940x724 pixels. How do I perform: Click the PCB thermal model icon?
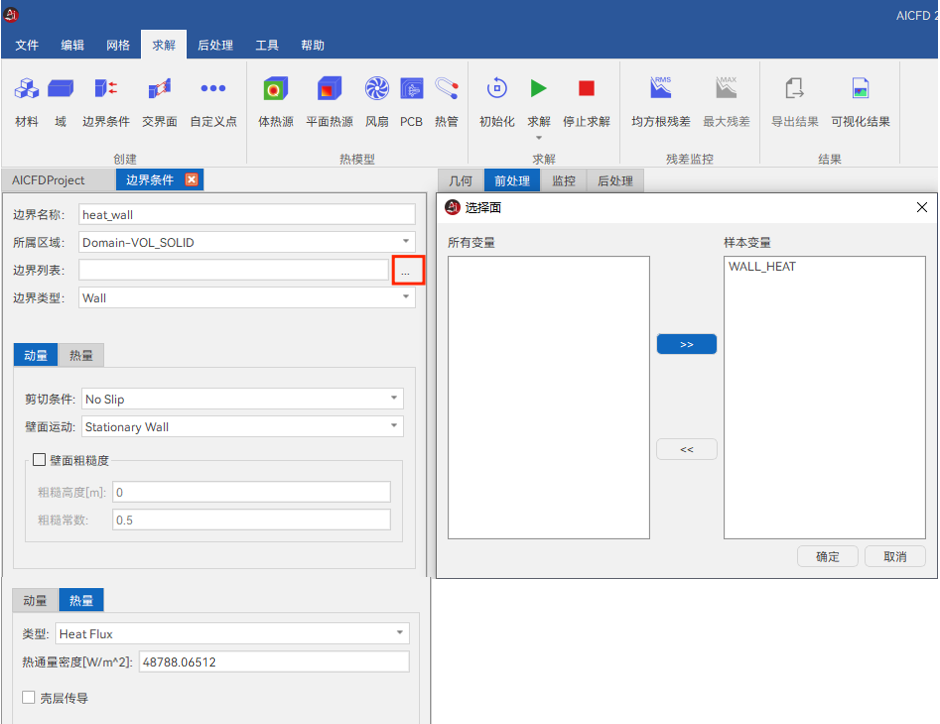(411, 89)
